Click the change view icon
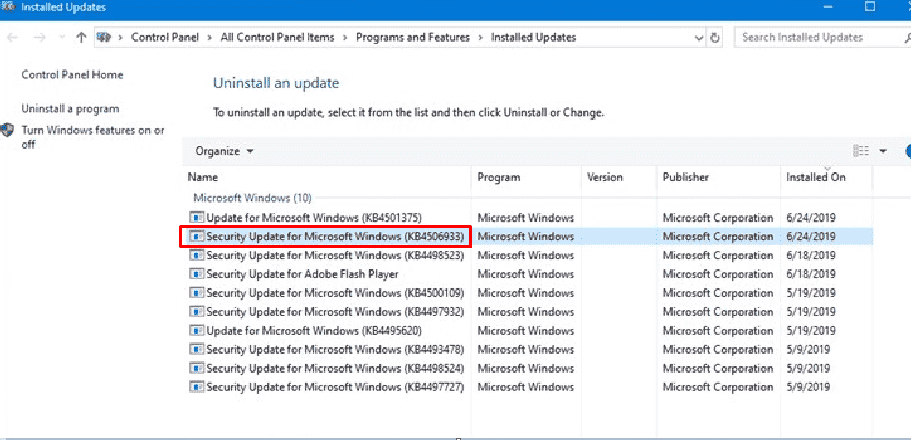The image size is (911, 440). 861,151
